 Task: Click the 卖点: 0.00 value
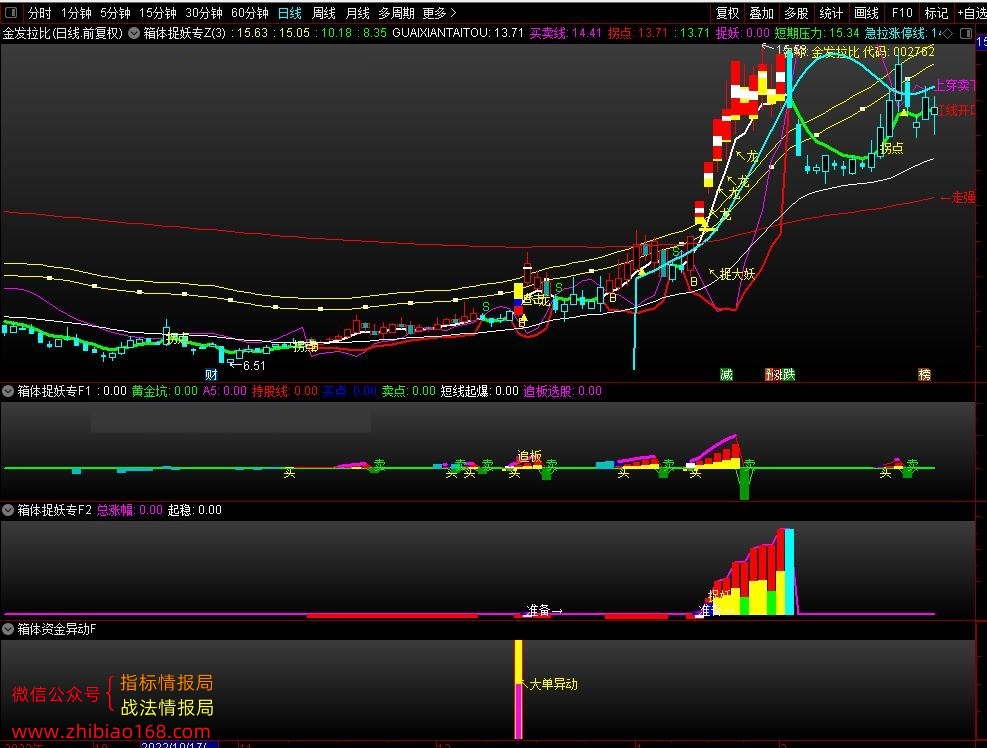pyautogui.click(x=409, y=391)
